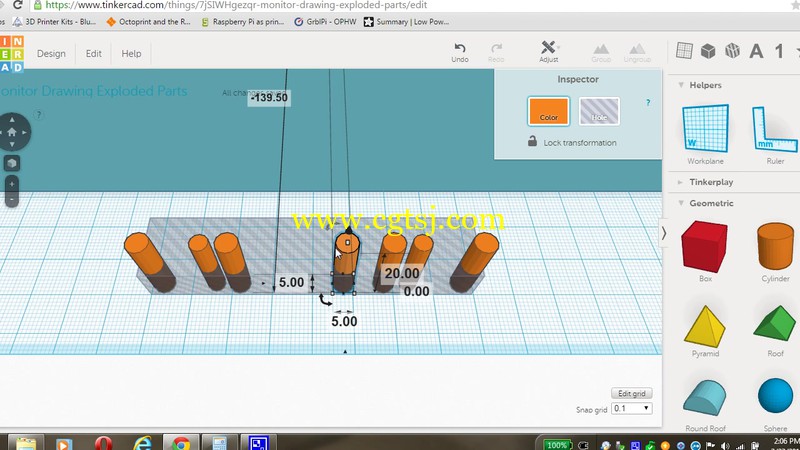Click the fit view cube icon

12,163
